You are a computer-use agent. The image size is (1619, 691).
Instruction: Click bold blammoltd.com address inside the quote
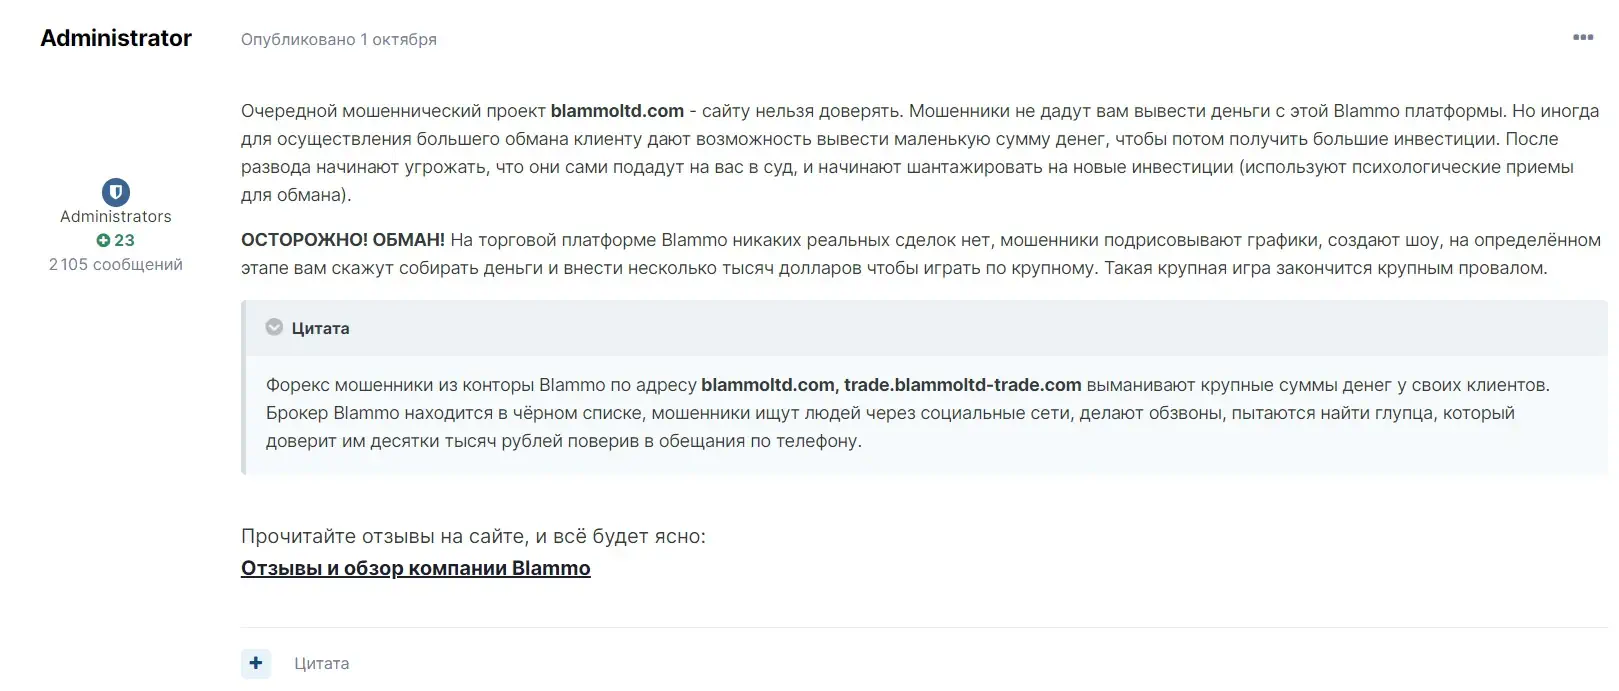coord(768,385)
